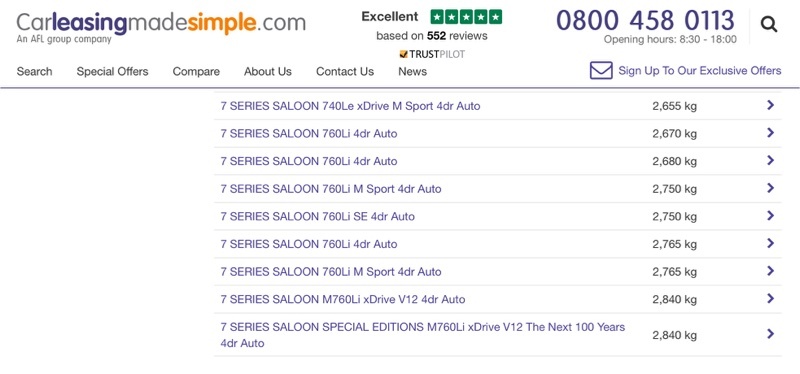This screenshot has height=374, width=800.
Task: Click the chevron for The Next 100 Years edition
Action: click(x=770, y=334)
